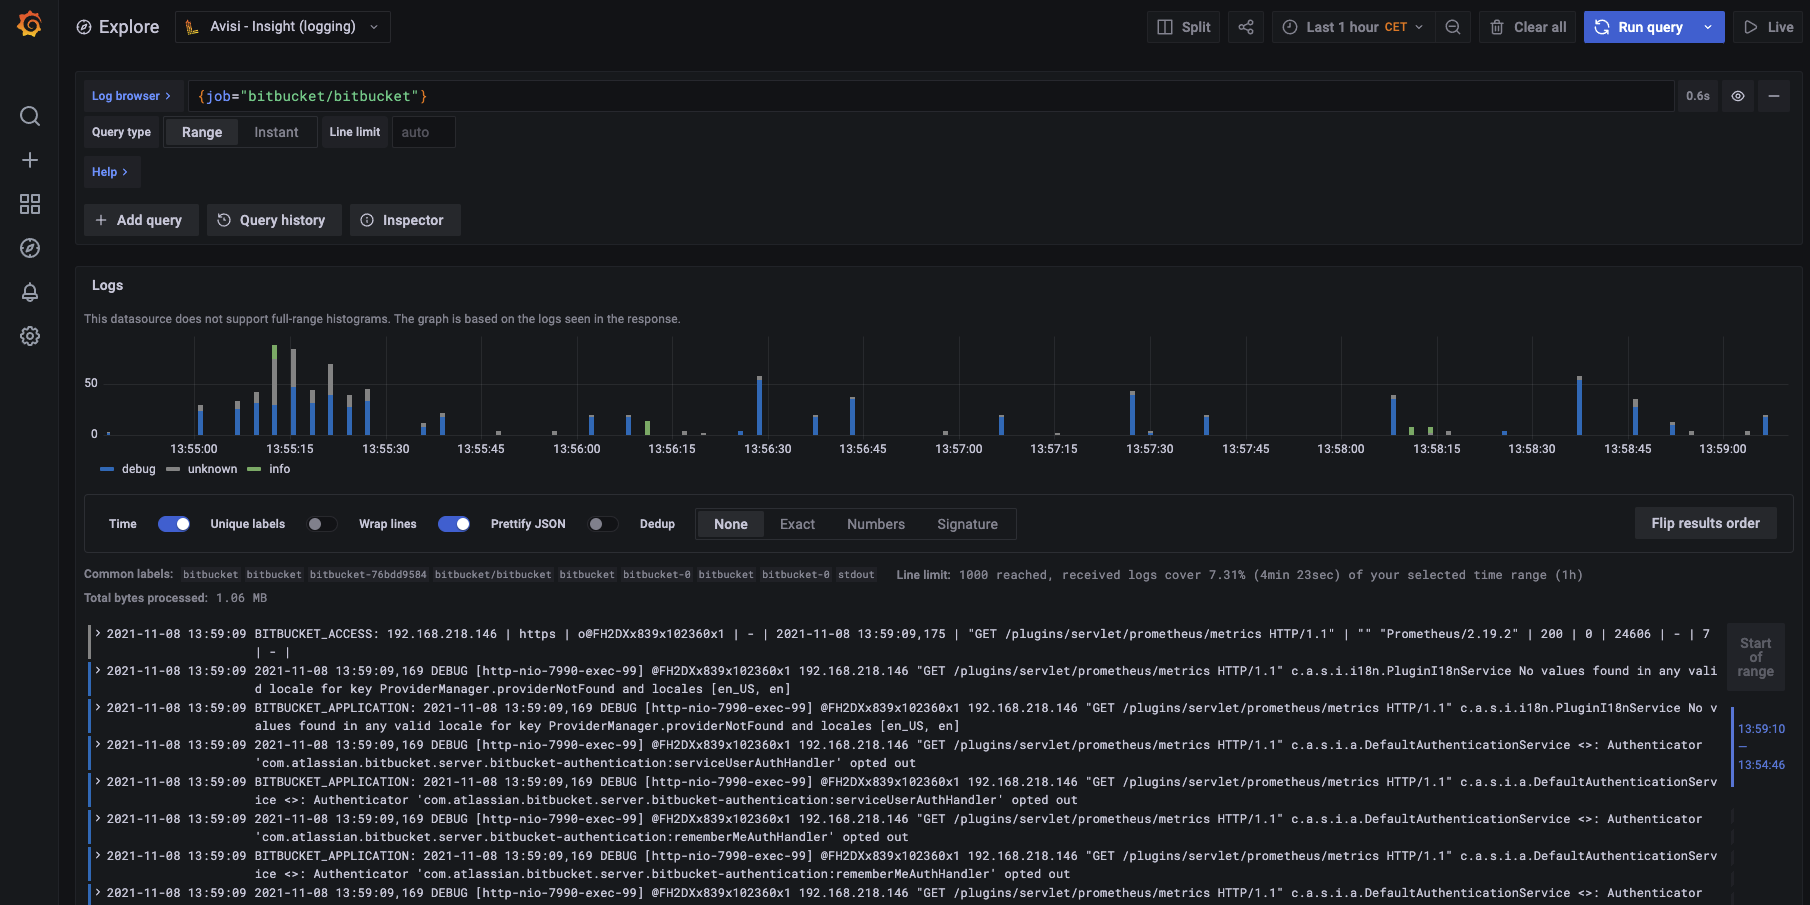Select the Instant query type
This screenshot has width=1810, height=905.
tap(276, 132)
